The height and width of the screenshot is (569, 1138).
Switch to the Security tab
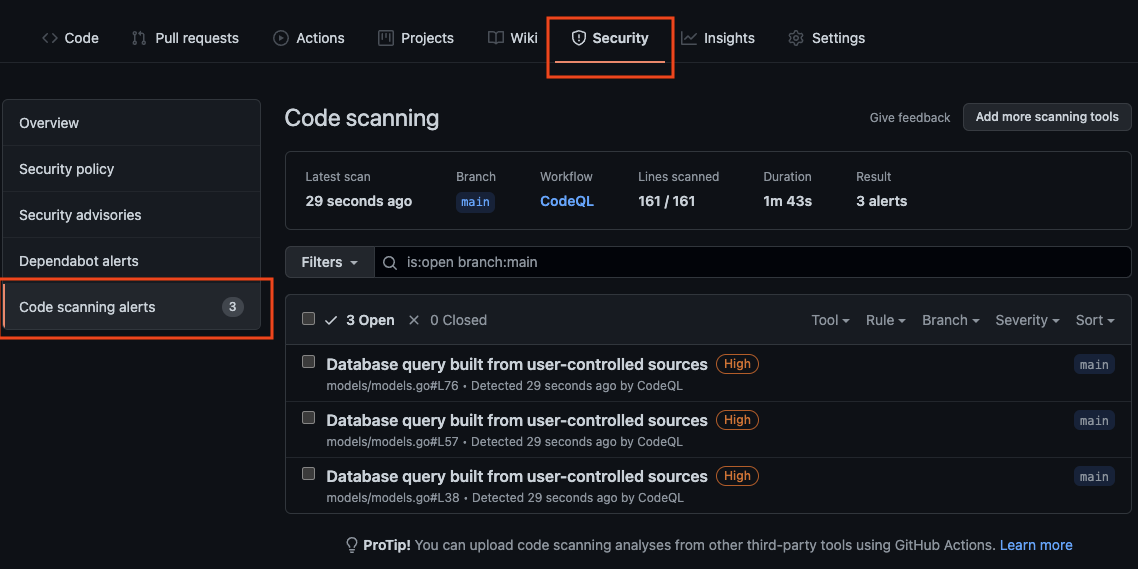coord(609,38)
